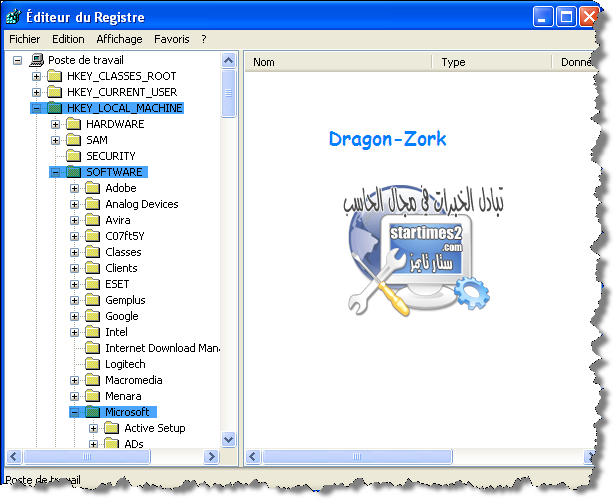Minimize the Éditeur du Registre window
This screenshot has width=613, height=500.
click(543, 17)
